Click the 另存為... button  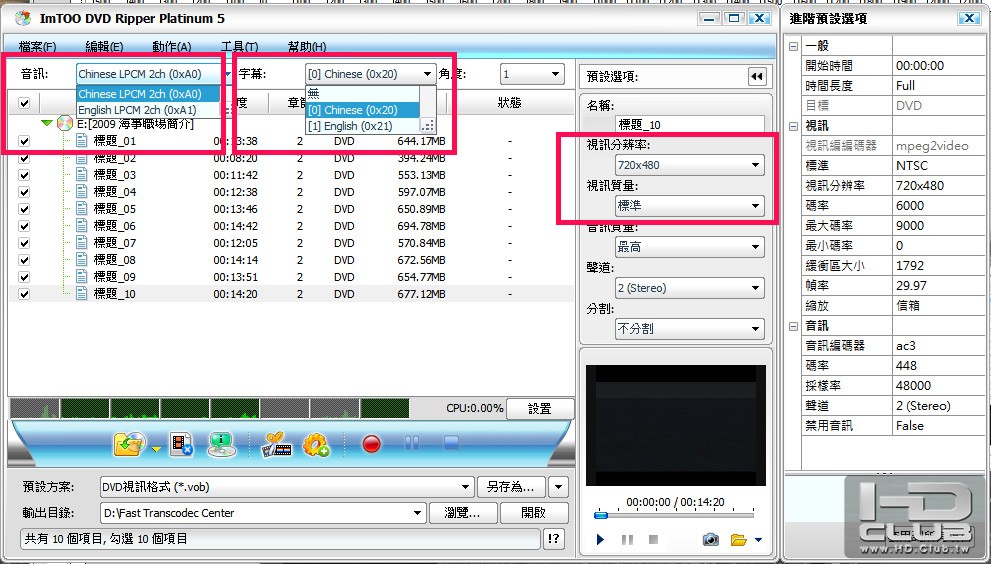(510, 487)
